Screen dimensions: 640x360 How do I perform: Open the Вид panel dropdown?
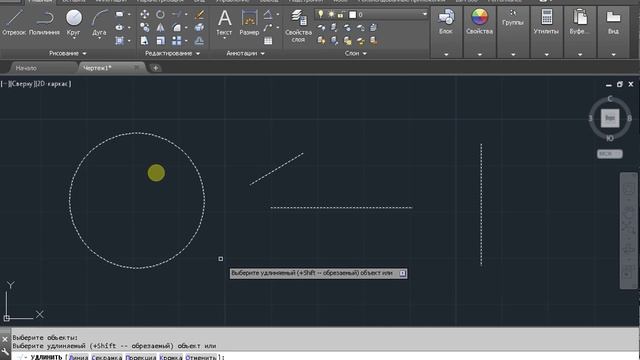(613, 54)
